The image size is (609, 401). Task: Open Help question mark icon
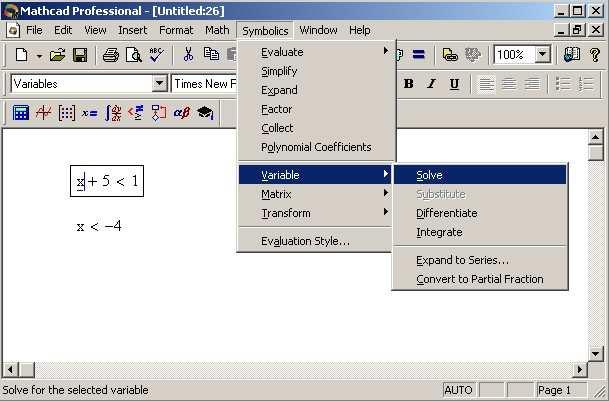click(x=595, y=55)
